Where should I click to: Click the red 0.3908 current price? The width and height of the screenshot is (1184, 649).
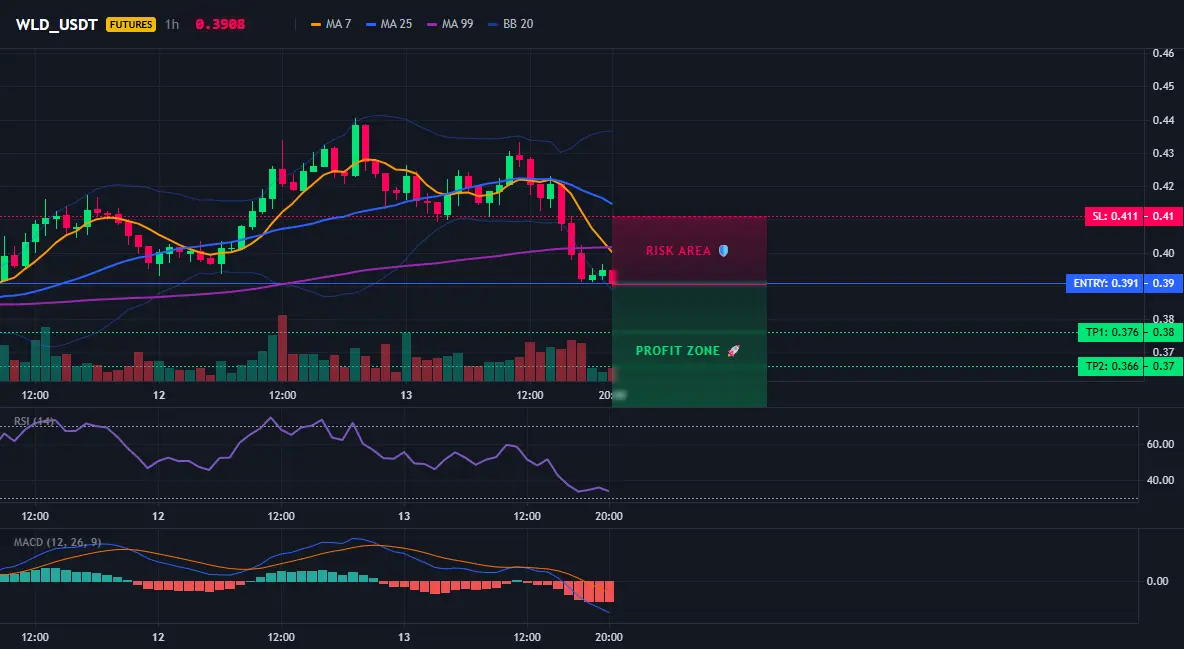tap(220, 24)
